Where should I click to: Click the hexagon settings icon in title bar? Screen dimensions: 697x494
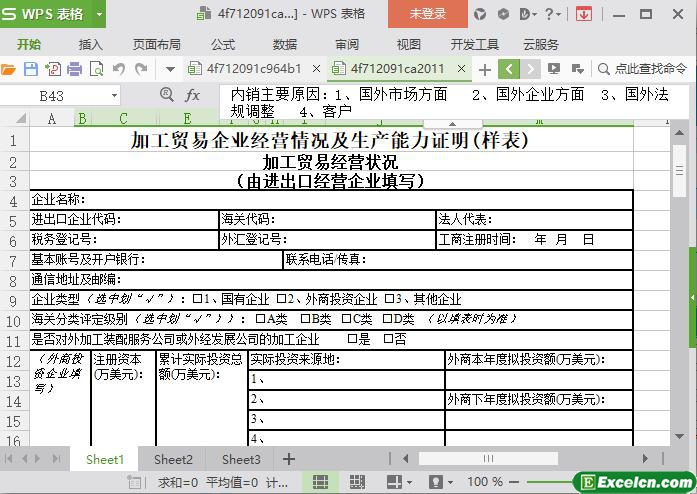tap(503, 14)
